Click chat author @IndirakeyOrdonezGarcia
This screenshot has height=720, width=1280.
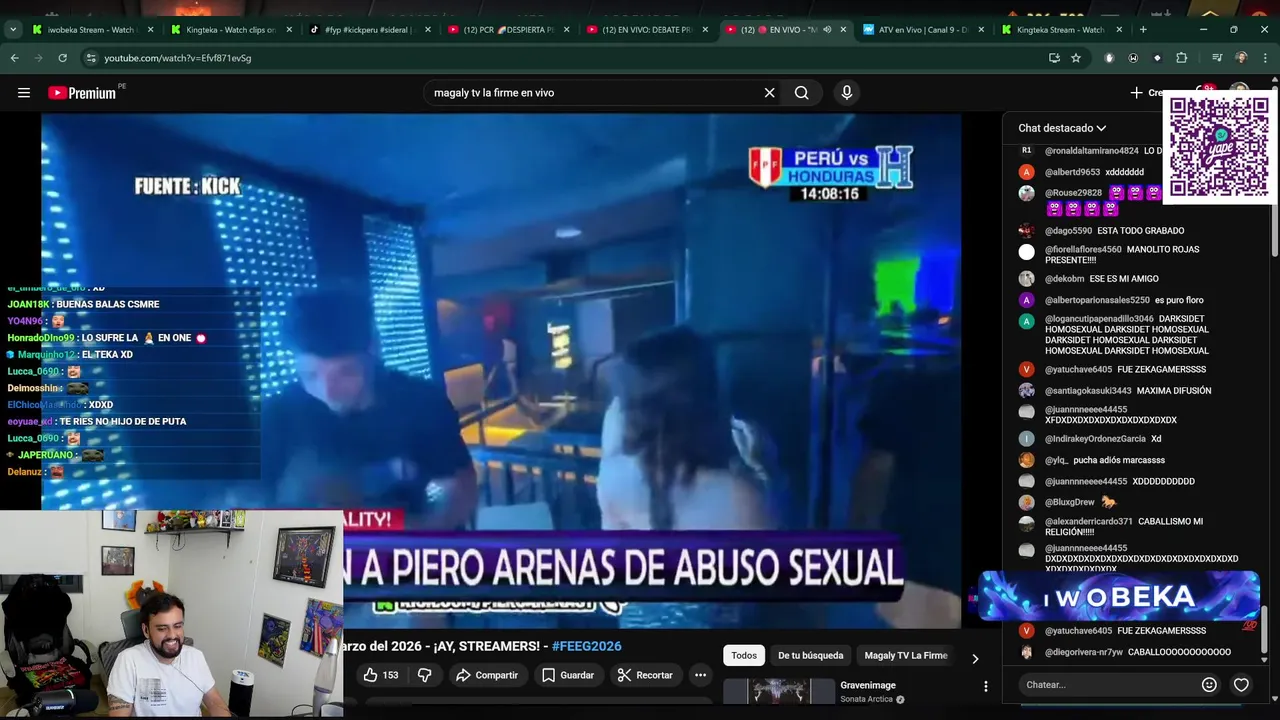[1095, 439]
